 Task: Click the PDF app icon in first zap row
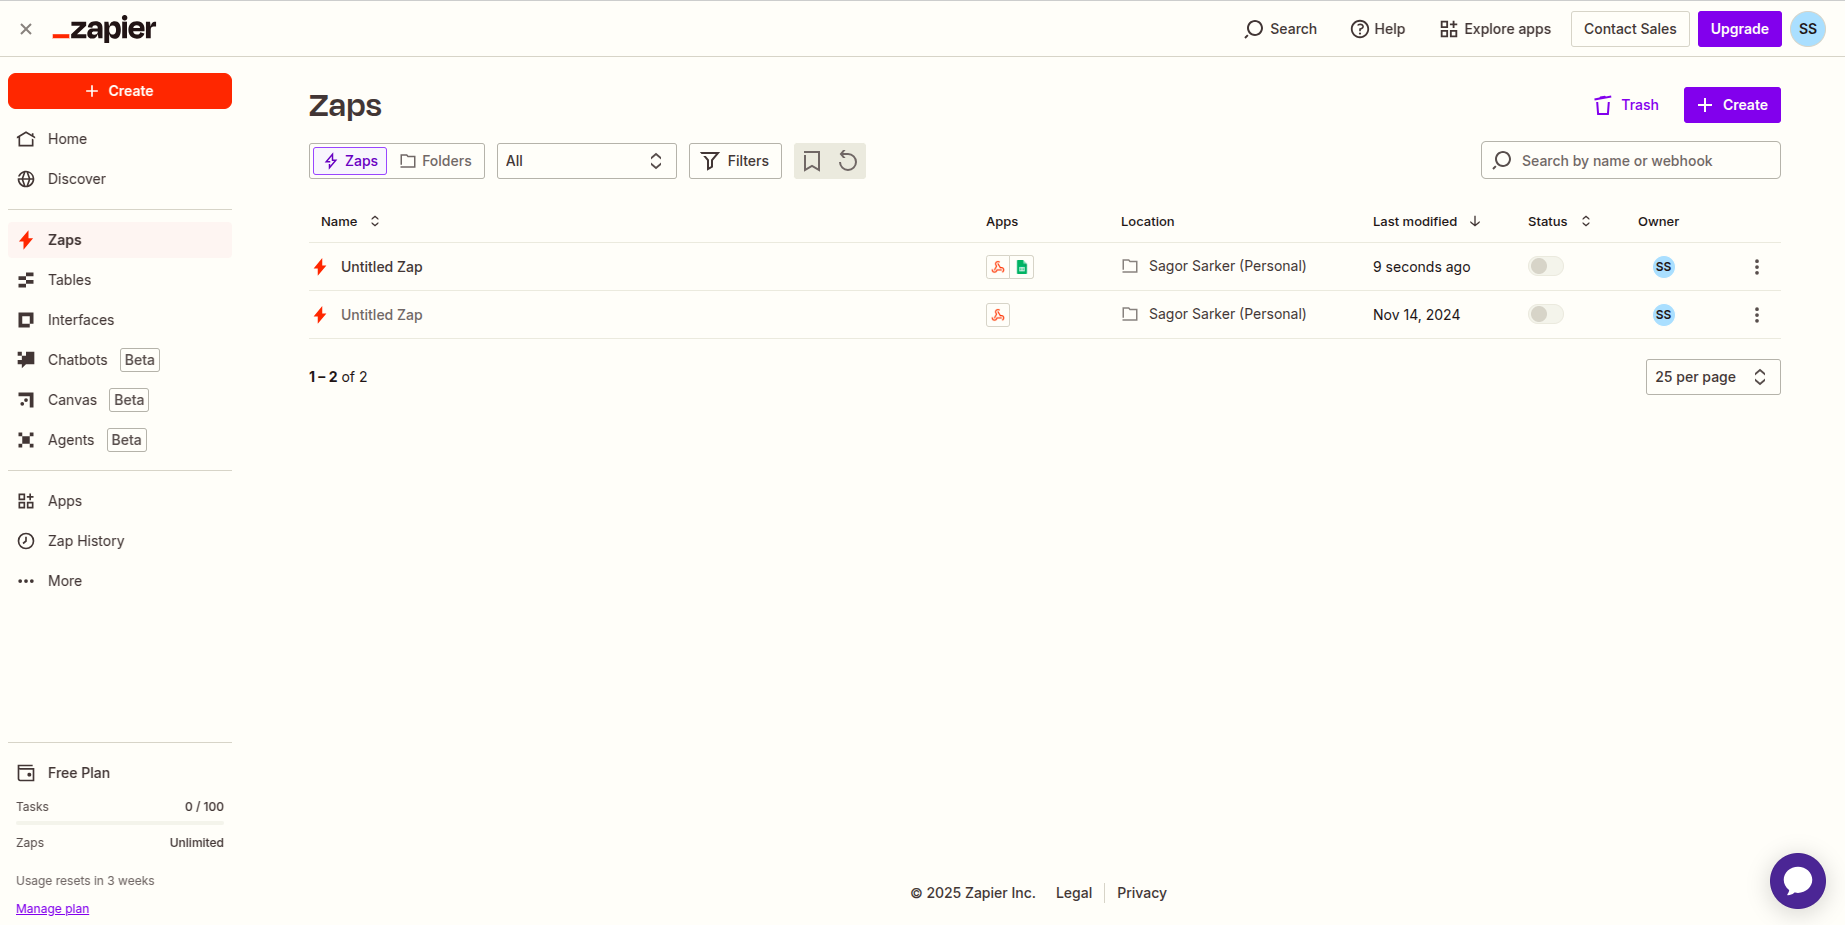click(998, 267)
